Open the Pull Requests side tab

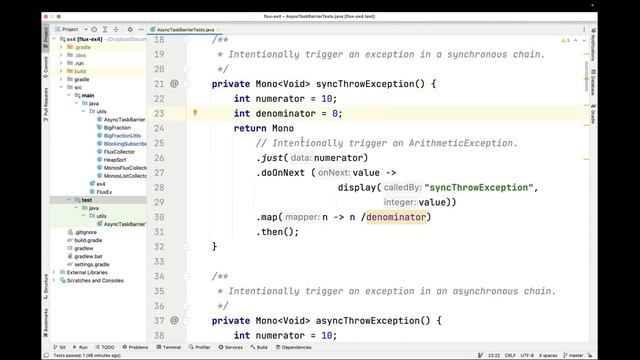[x=46, y=104]
